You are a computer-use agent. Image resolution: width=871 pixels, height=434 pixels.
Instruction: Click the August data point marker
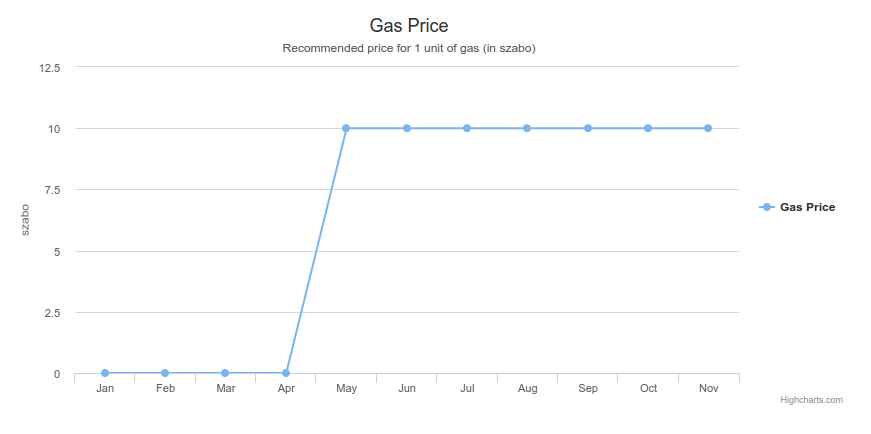click(527, 128)
